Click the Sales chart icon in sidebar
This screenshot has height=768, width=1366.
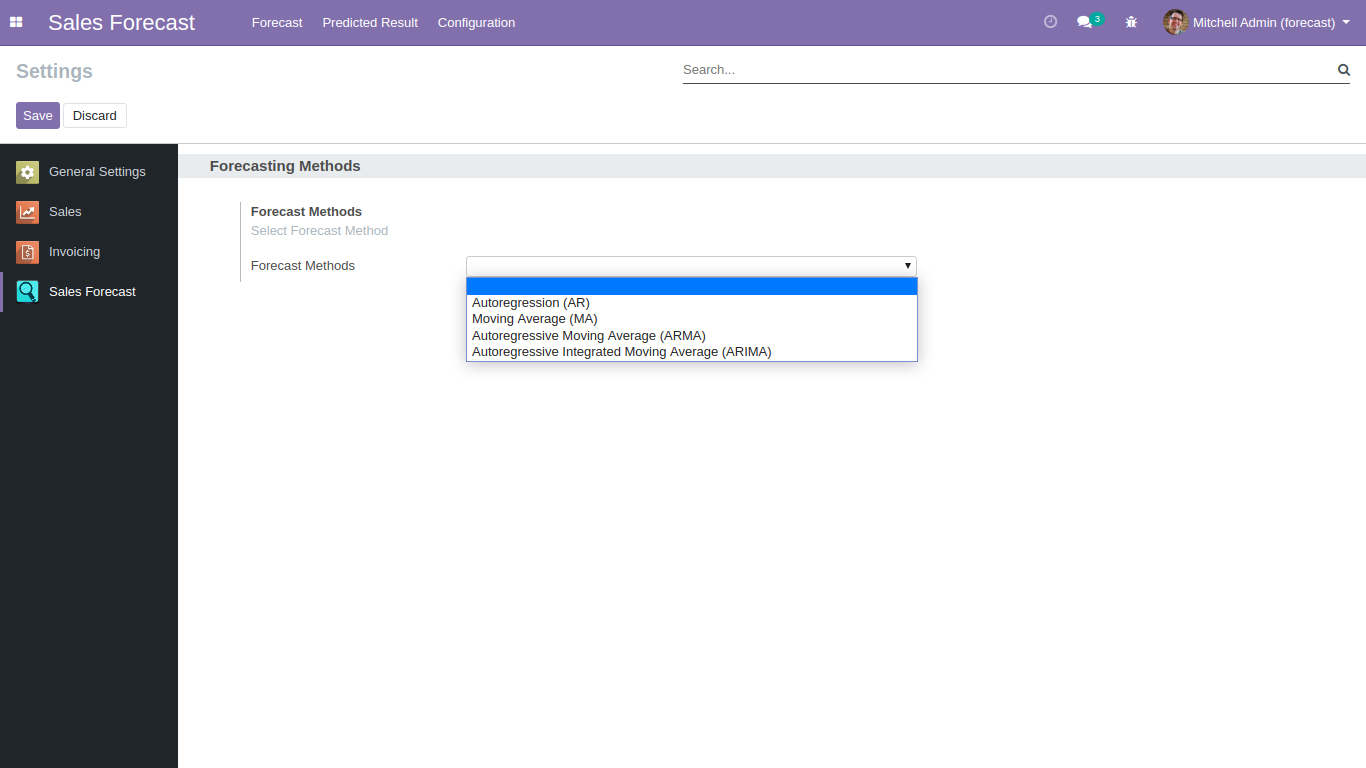point(27,212)
